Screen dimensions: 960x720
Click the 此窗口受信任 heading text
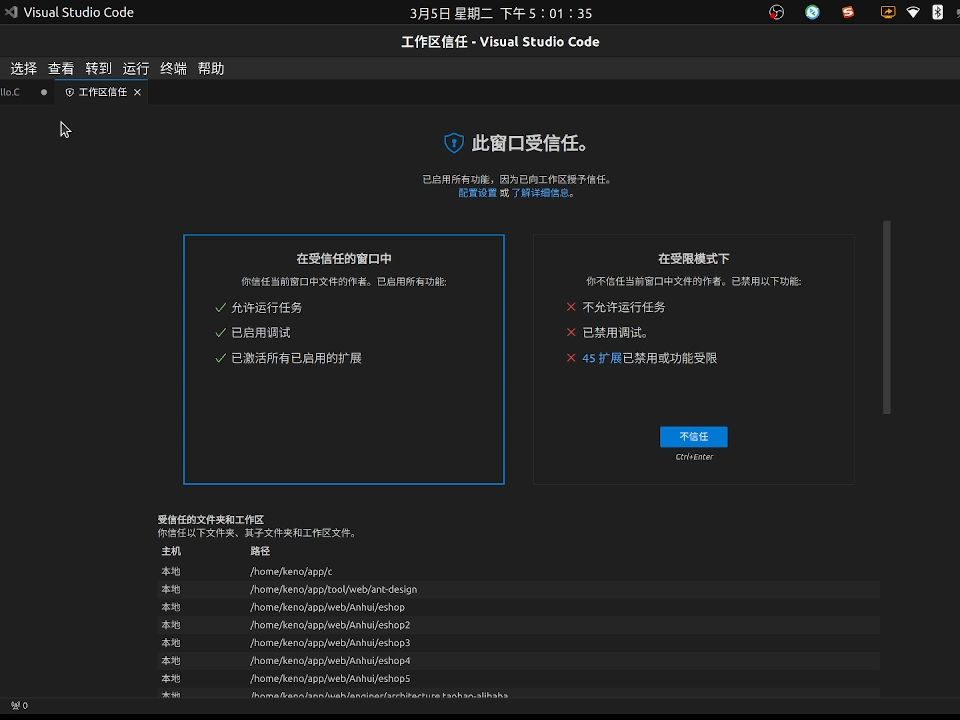530,143
